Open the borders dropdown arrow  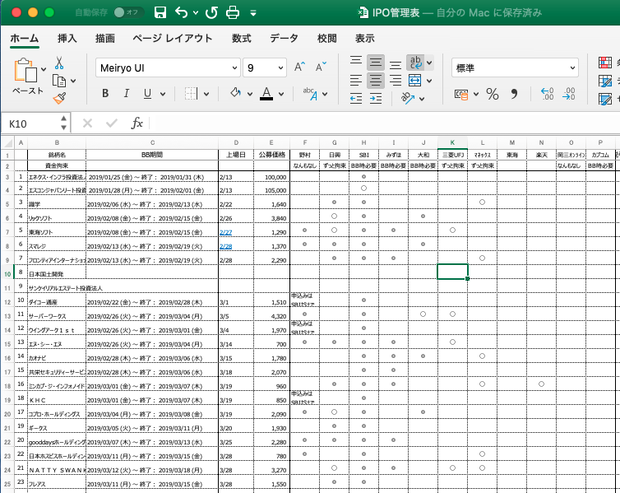pos(206,94)
